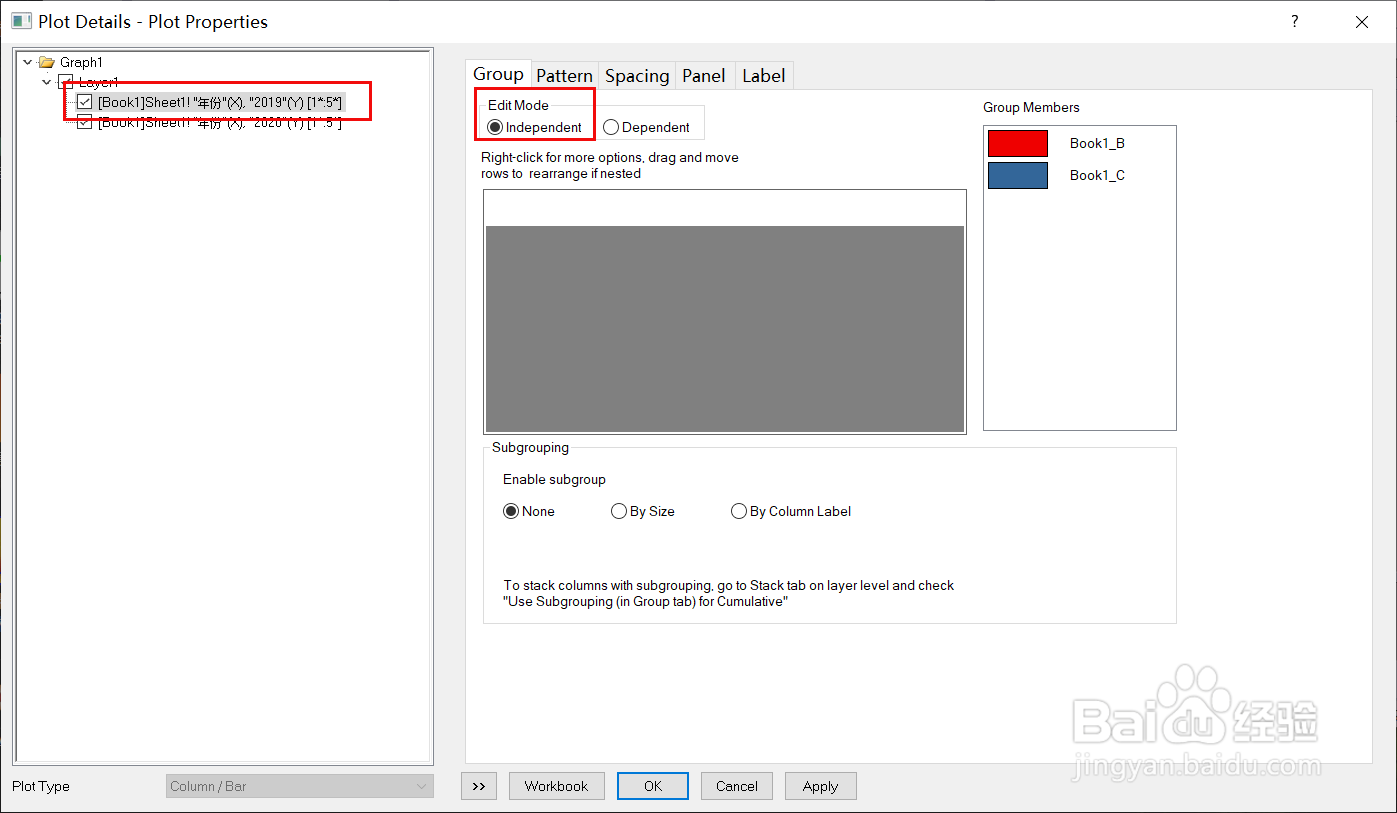Switch to the Pattern tab

(x=564, y=76)
